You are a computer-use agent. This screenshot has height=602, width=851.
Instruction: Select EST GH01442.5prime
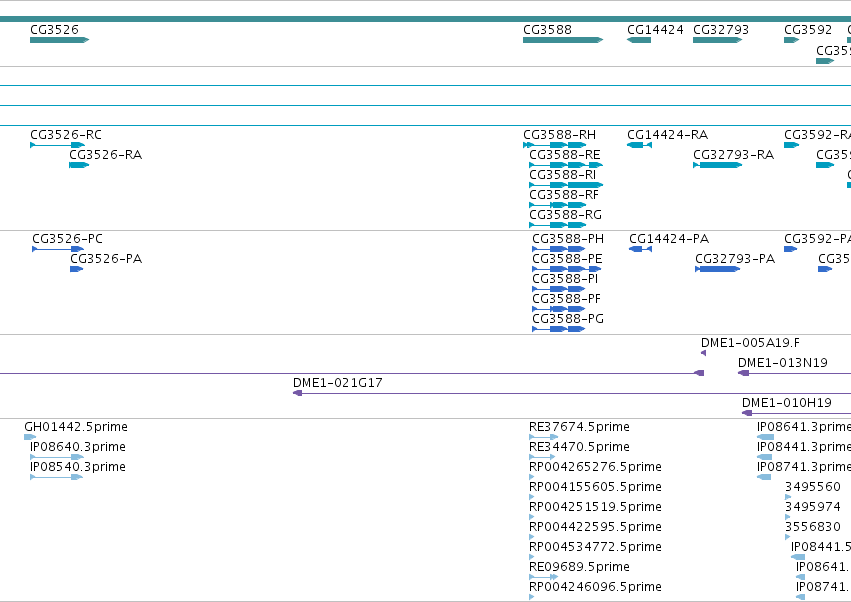pyautogui.click(x=30, y=438)
